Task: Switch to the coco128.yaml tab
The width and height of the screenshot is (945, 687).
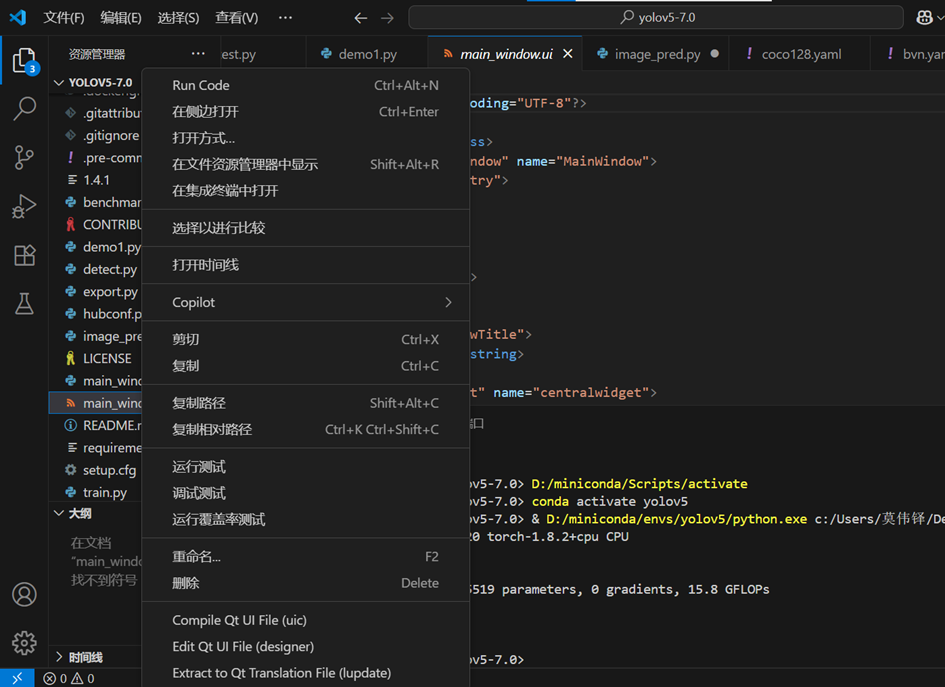Action: pos(801,54)
